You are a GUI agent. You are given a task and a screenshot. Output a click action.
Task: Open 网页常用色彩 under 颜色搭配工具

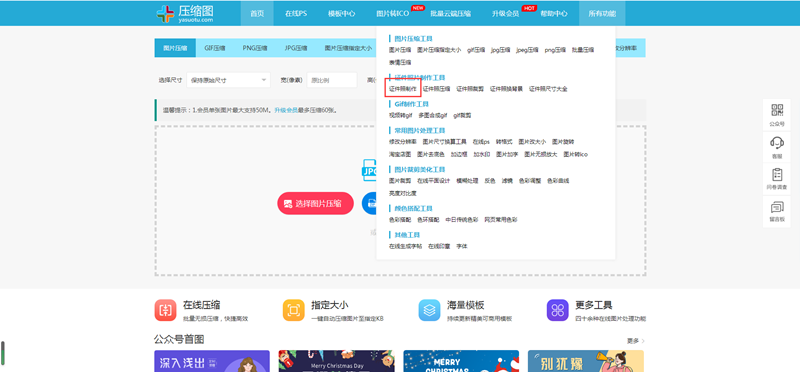pyautogui.click(x=501, y=219)
